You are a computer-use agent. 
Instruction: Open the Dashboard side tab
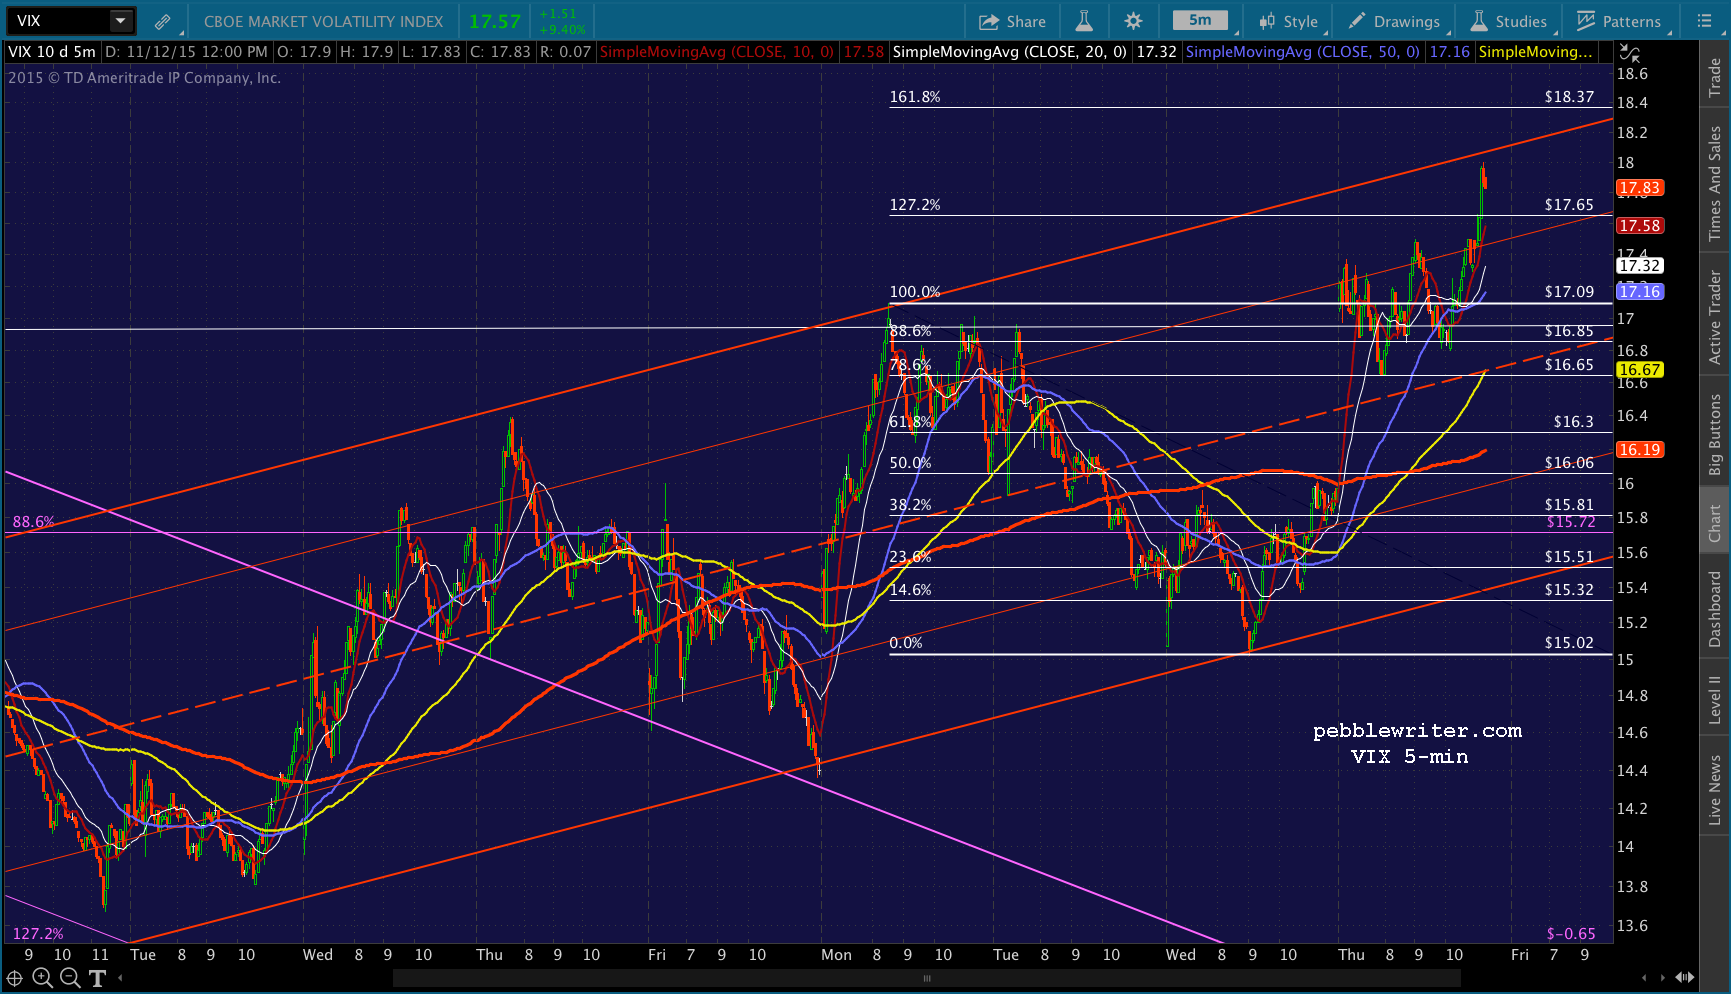click(x=1715, y=609)
